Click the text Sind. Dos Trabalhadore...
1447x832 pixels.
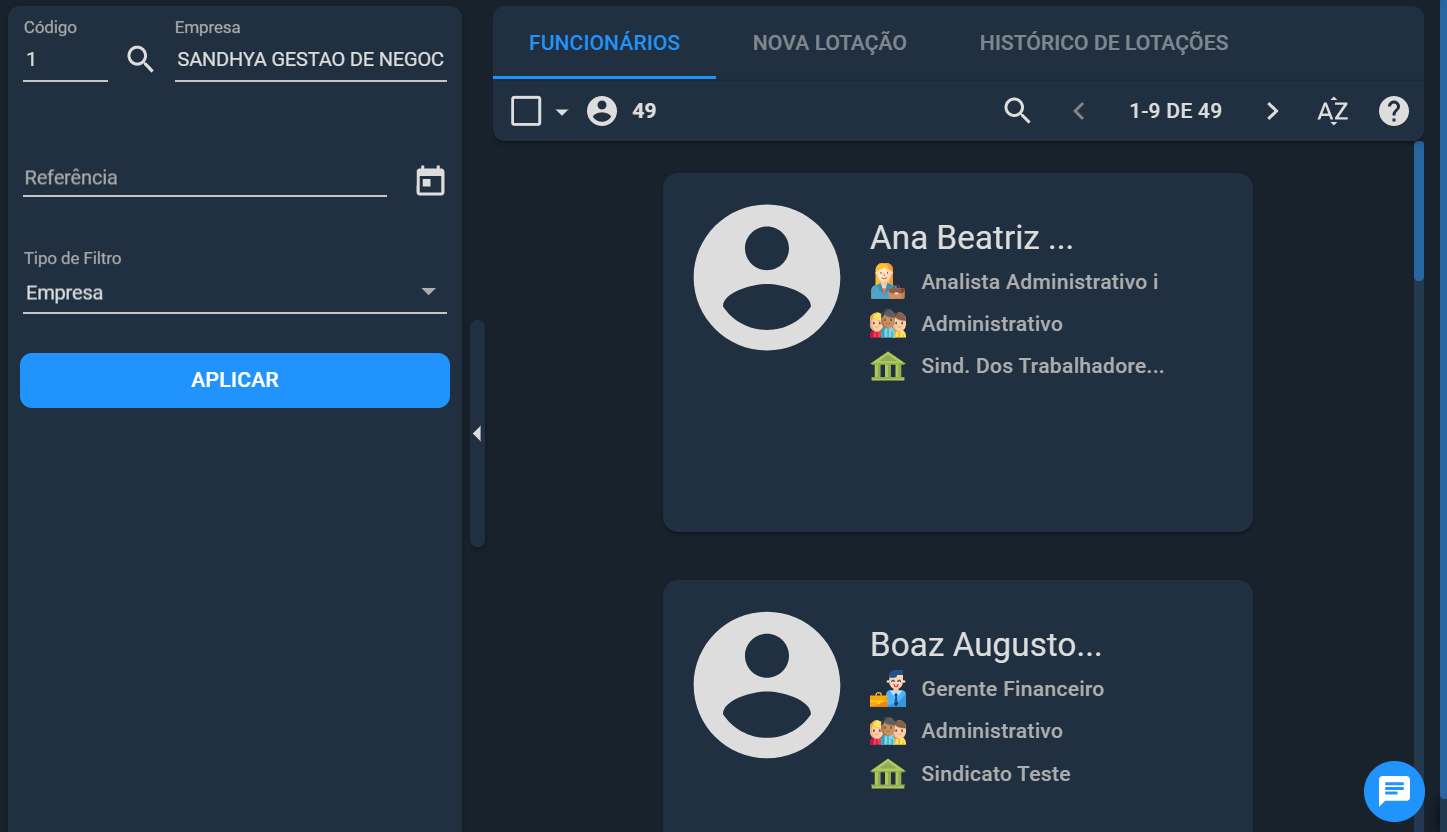[1043, 366]
